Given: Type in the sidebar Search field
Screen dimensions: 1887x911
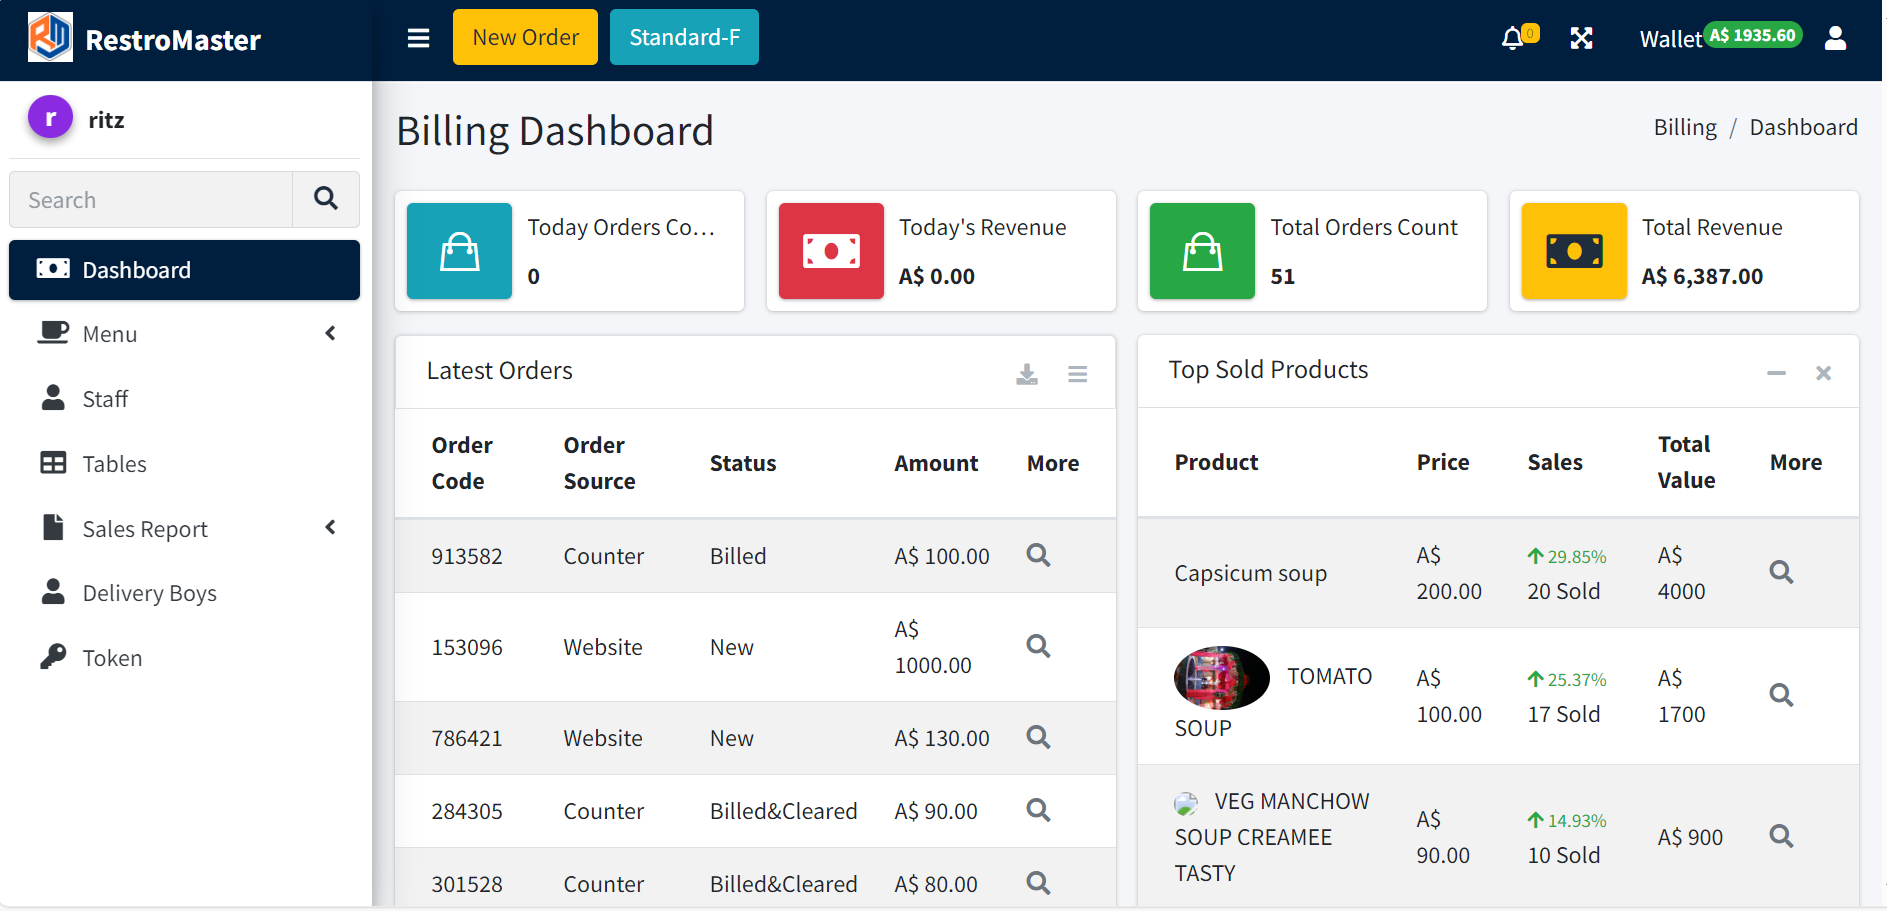Looking at the screenshot, I should [x=151, y=200].
